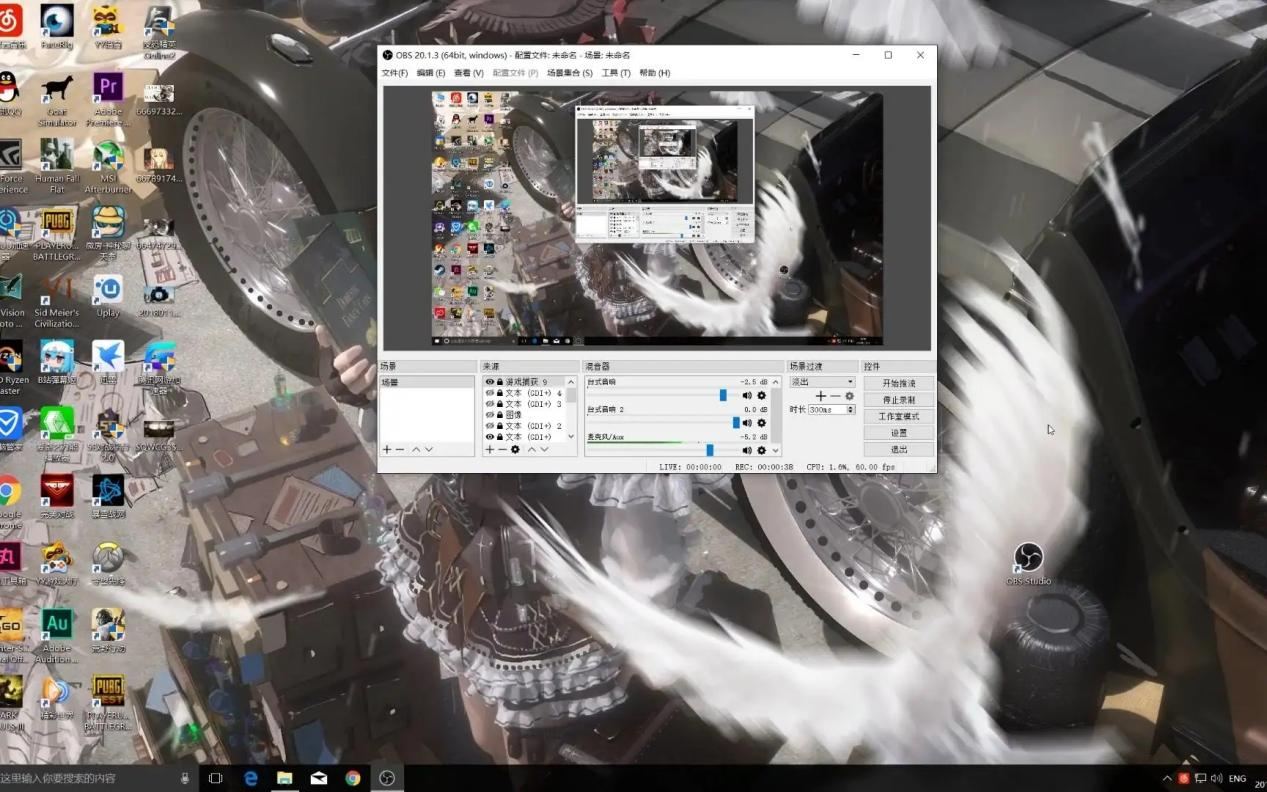Move the selected source up with arrow icon
This screenshot has height=792, width=1267.
coord(531,450)
